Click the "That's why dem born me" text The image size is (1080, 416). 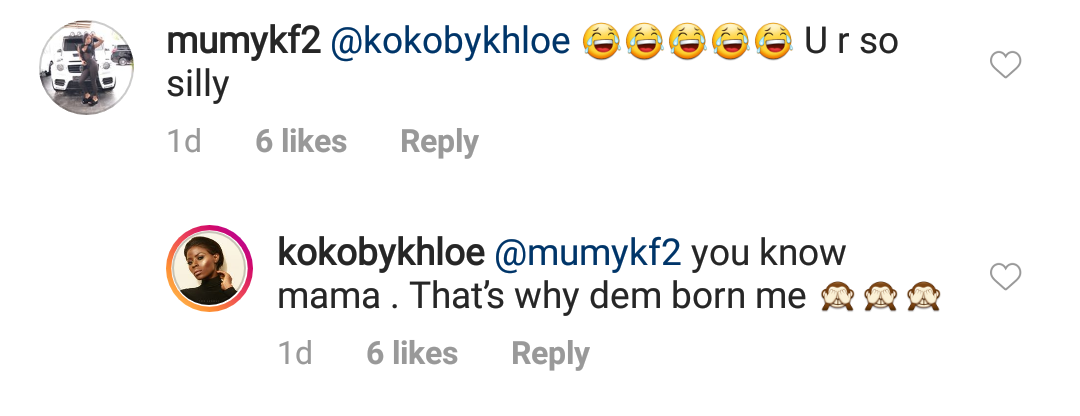(x=608, y=297)
